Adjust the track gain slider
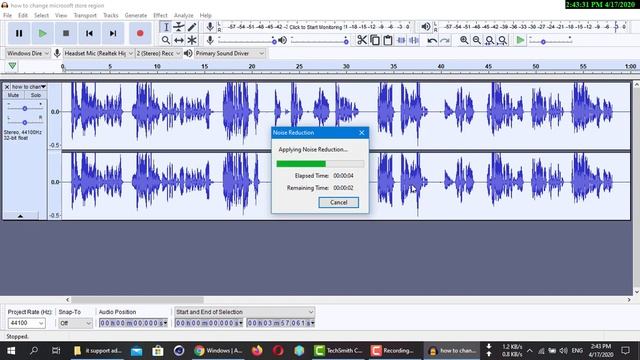The width and height of the screenshot is (640, 360). pyautogui.click(x=24, y=108)
